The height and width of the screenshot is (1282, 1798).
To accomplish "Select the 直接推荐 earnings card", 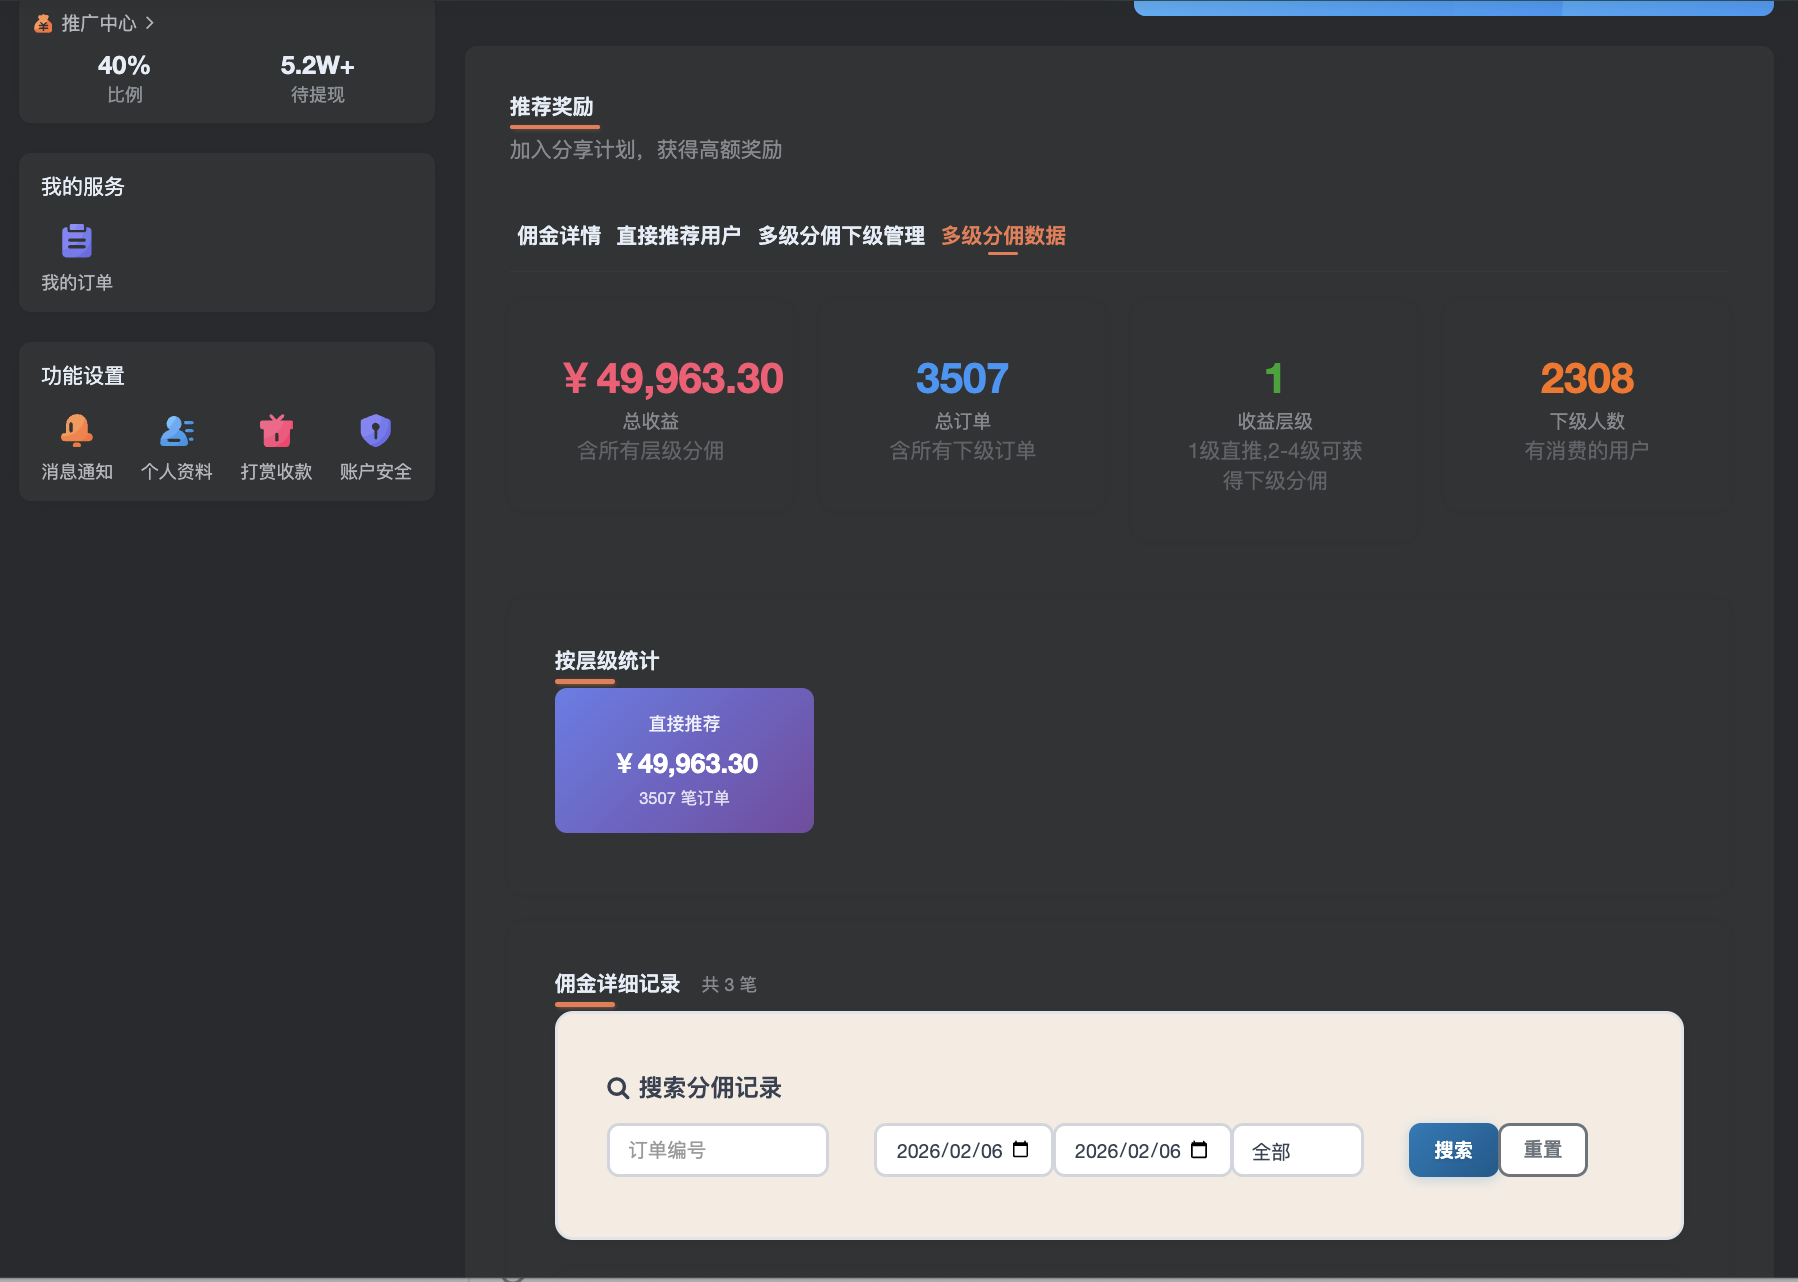I will click(684, 760).
